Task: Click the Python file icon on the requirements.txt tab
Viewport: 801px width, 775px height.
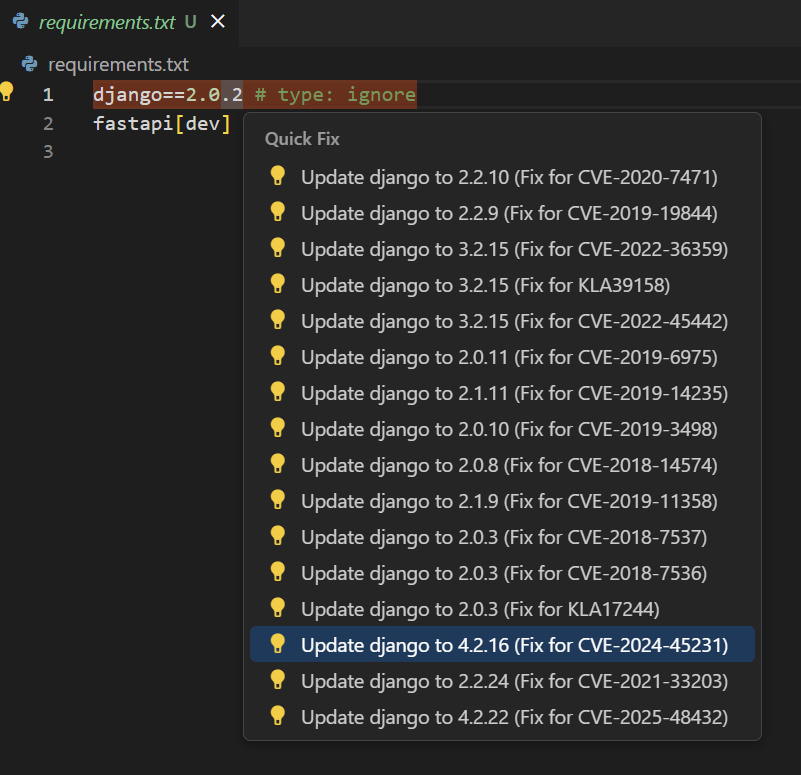Action: [20, 21]
